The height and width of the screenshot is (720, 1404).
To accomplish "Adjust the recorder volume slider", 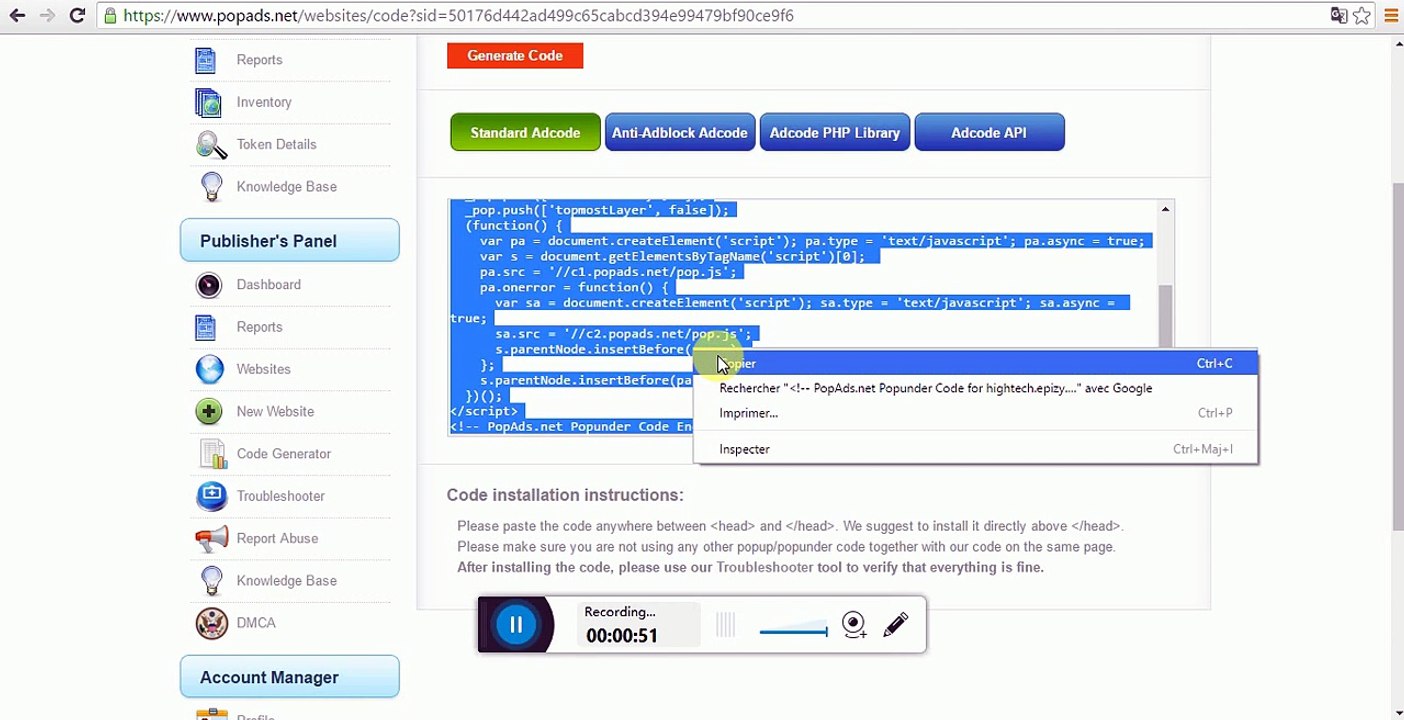I will coord(793,631).
